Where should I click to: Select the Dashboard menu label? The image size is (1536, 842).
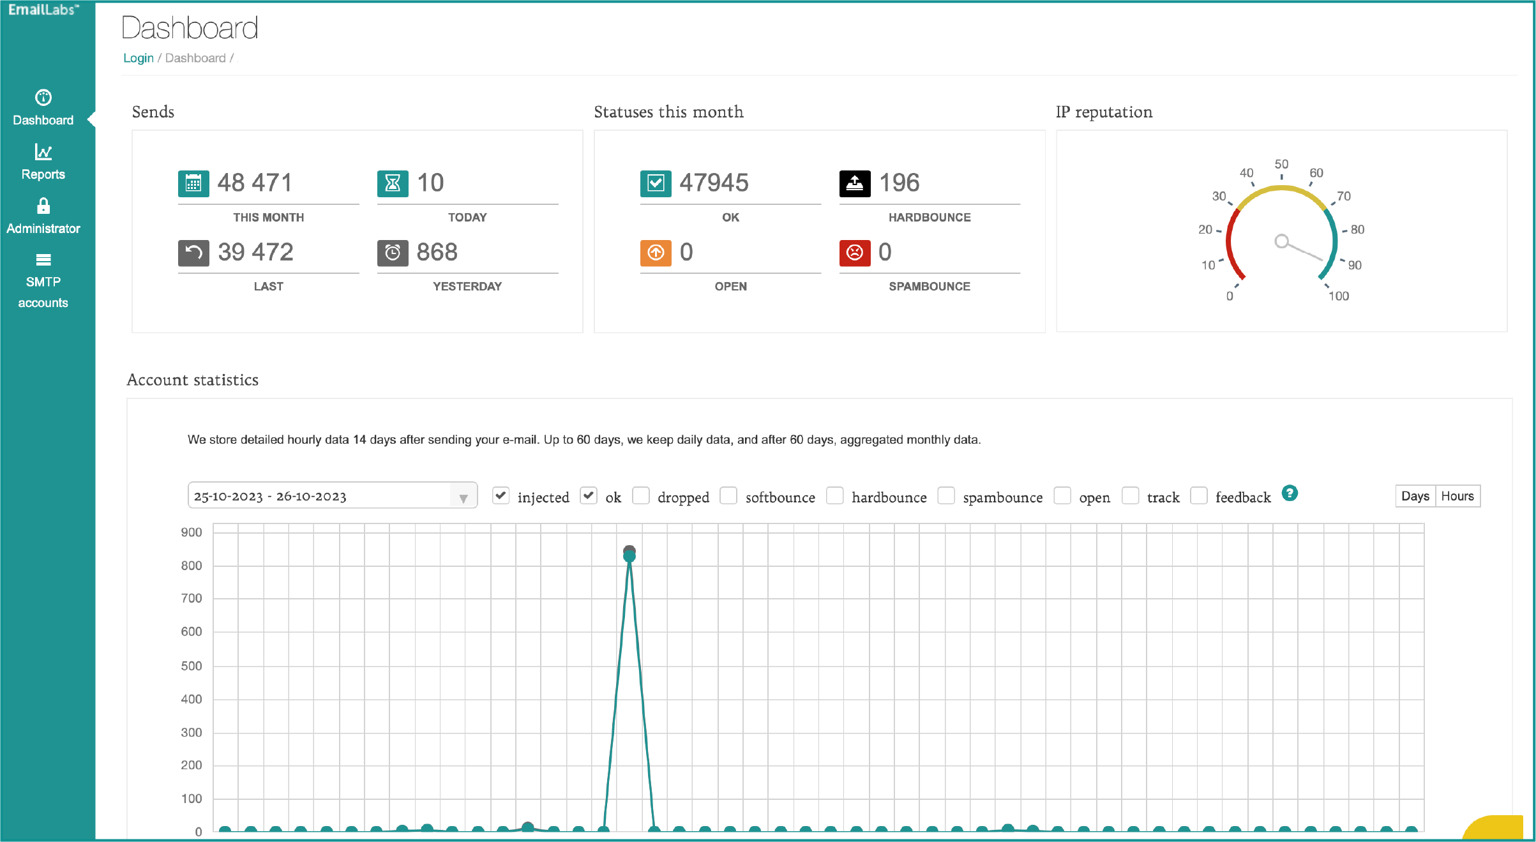(x=43, y=120)
